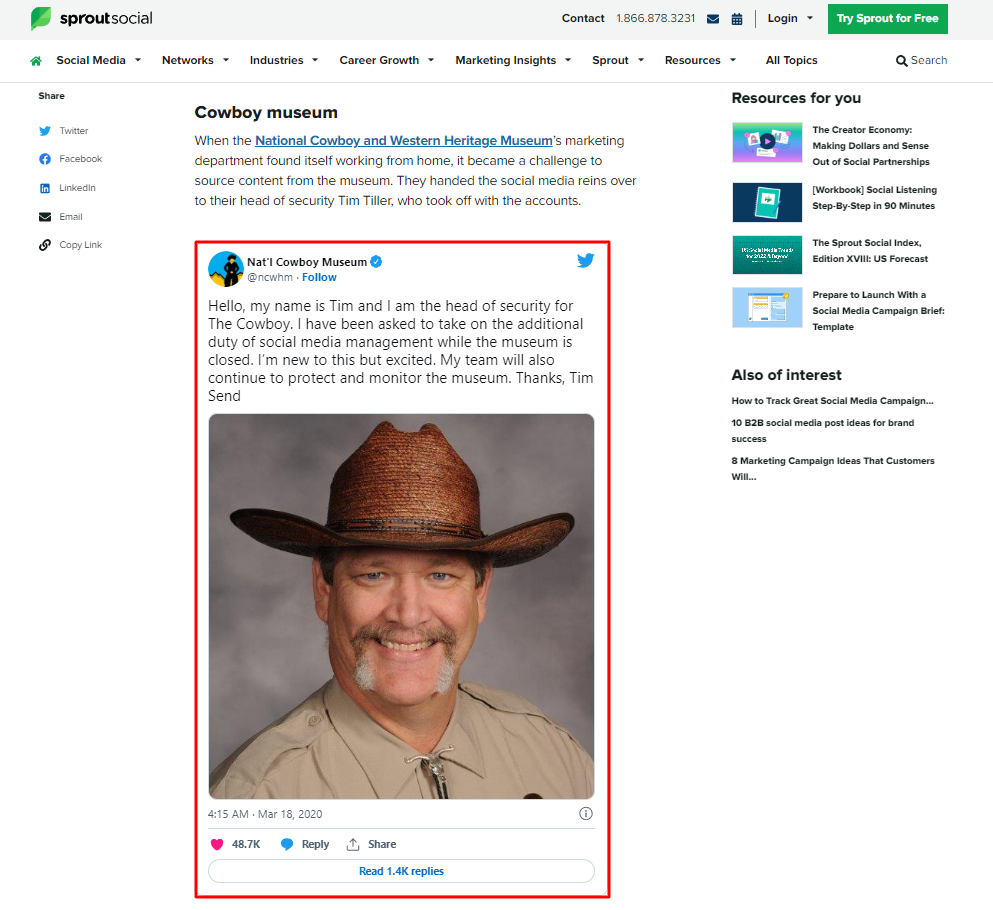
Task: Select the All Topics menu item
Action: tap(792, 60)
